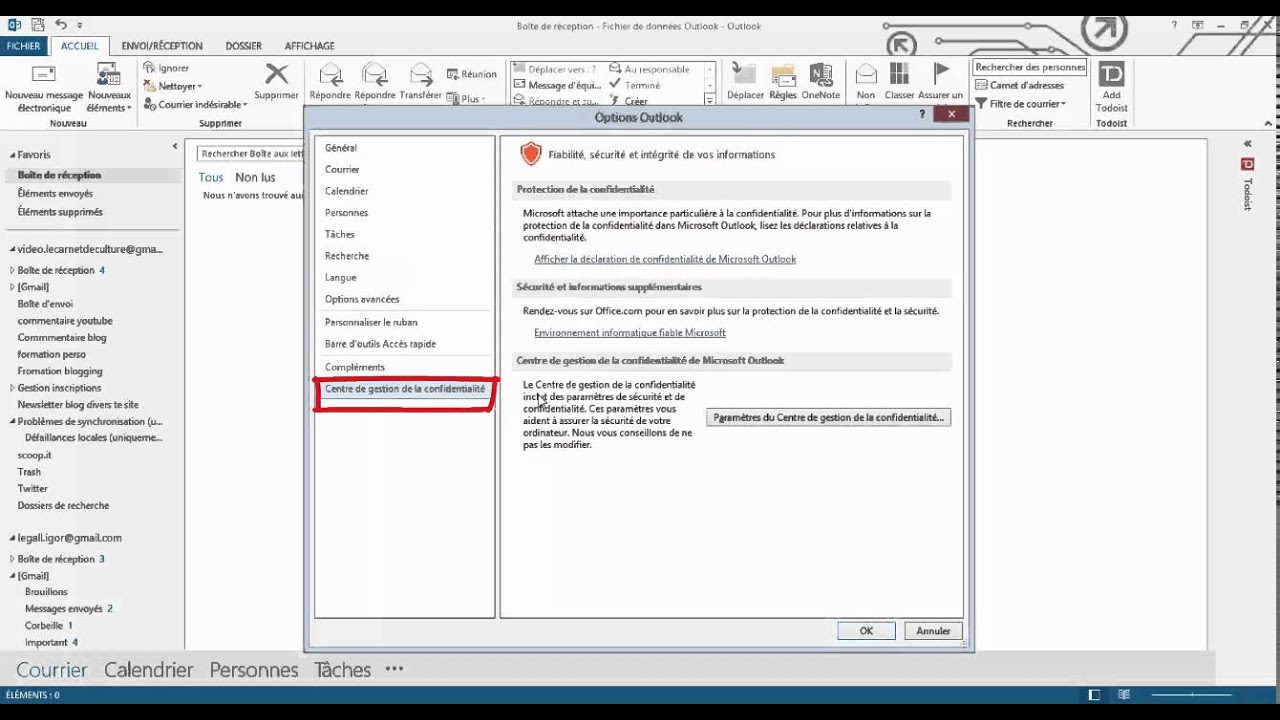Click the Règles icon
Viewport: 1280px width, 720px height.
click(783, 75)
